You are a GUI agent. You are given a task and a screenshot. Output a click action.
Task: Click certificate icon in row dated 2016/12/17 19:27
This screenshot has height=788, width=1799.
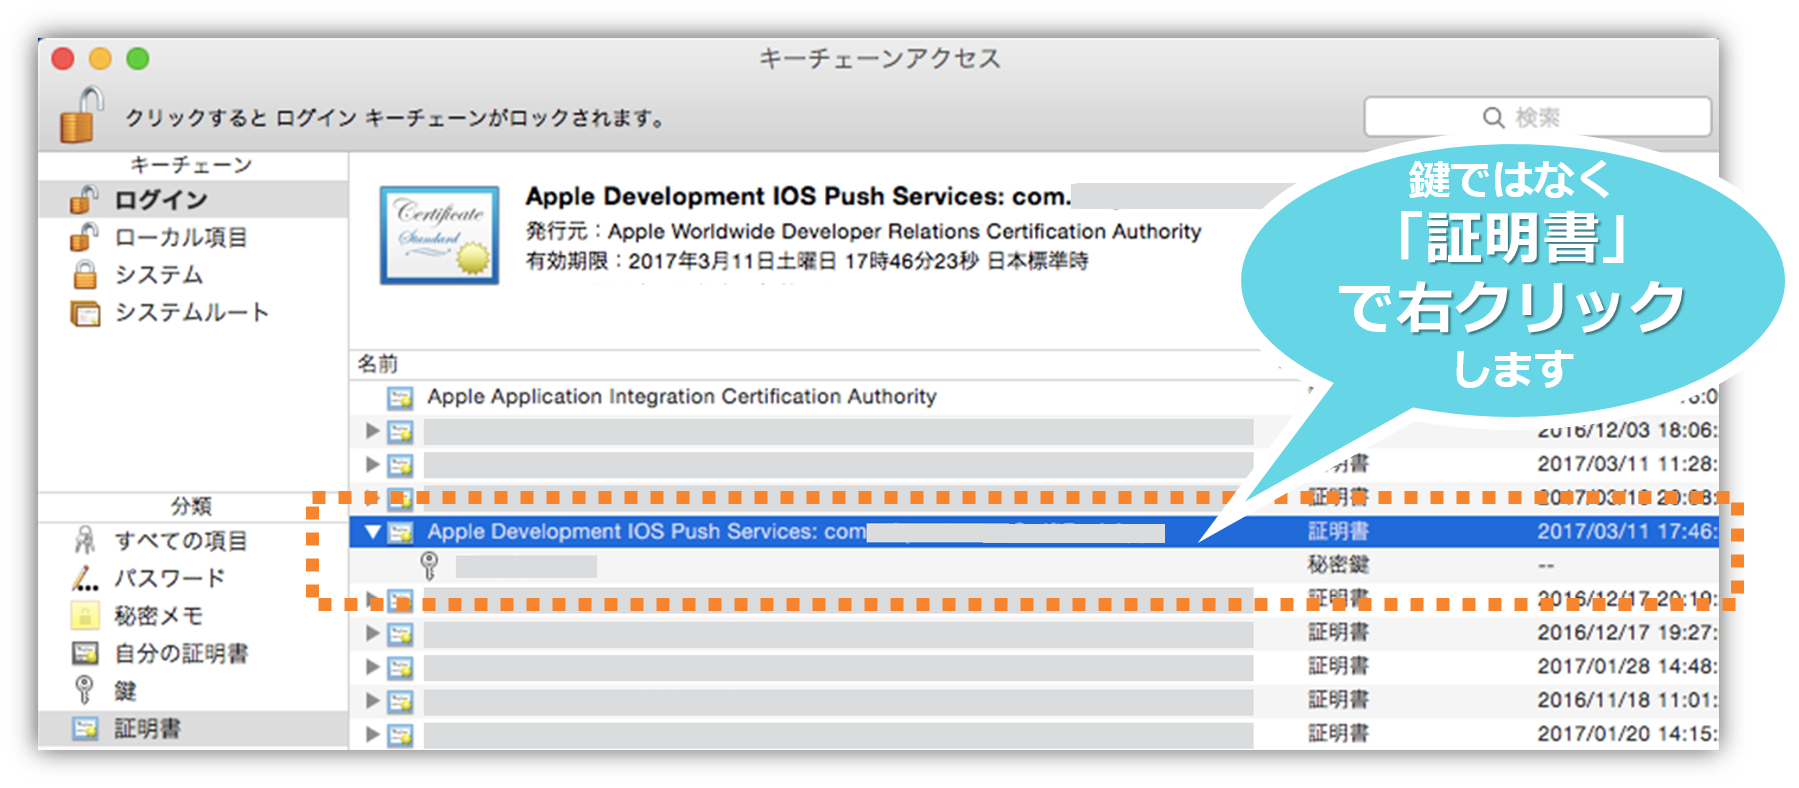tap(400, 634)
